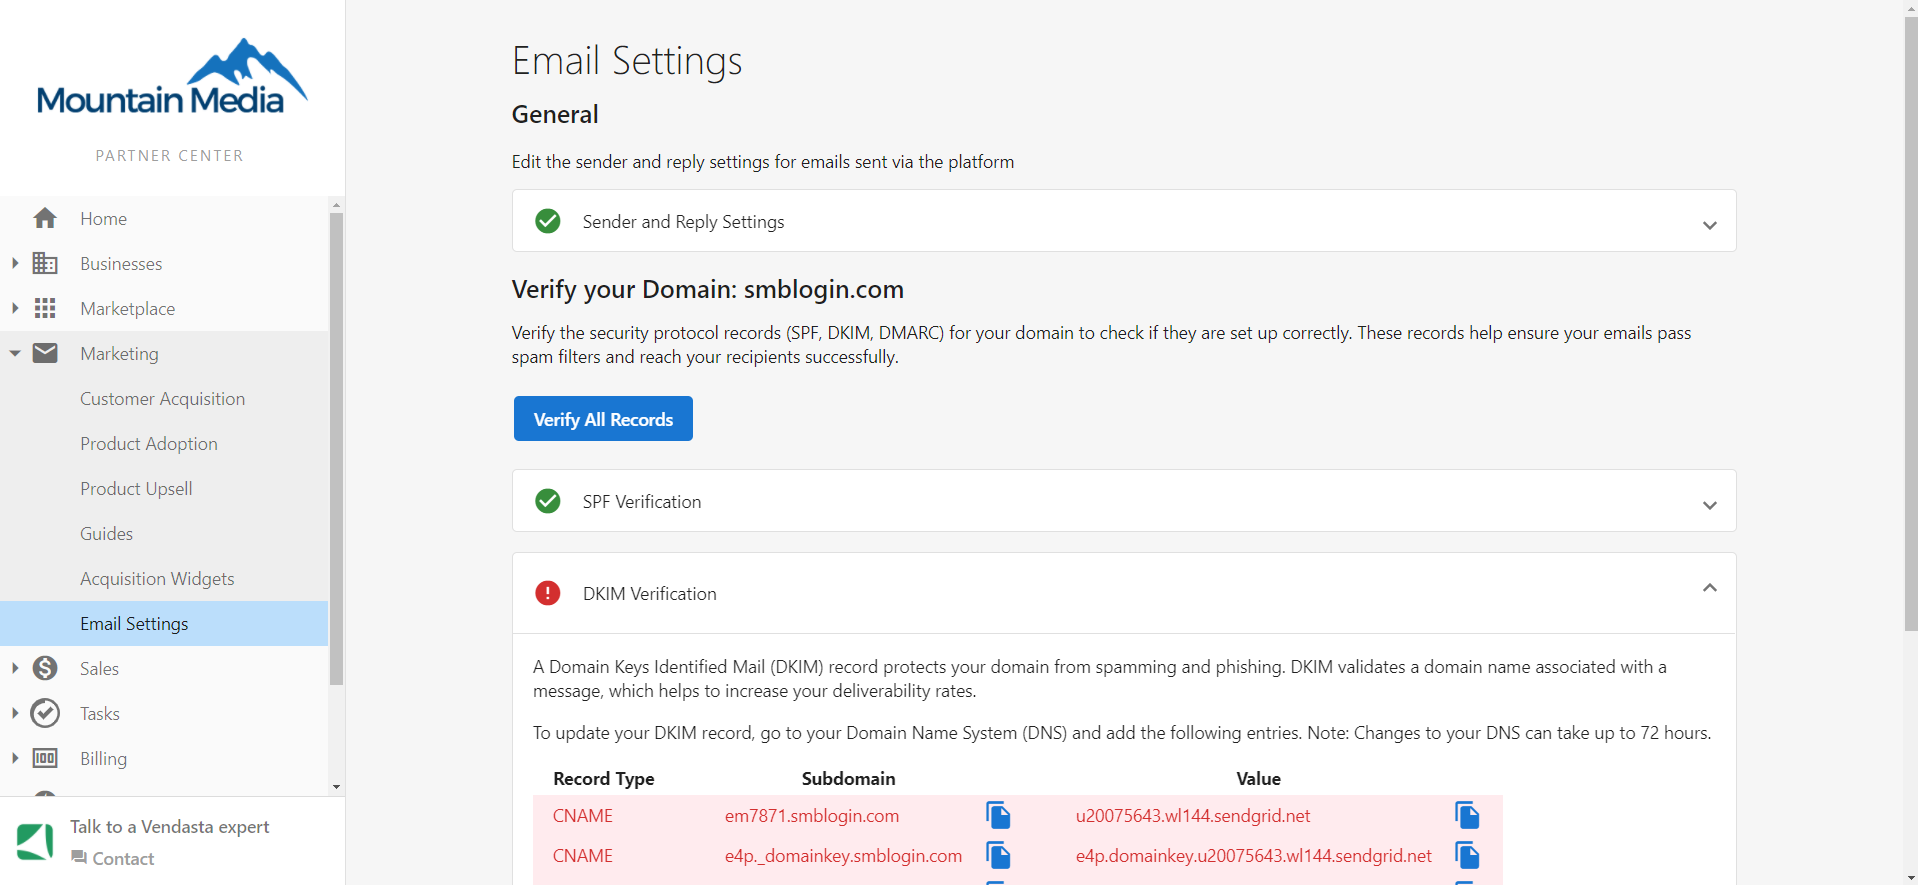The image size is (1918, 885).
Task: Click green check beside Sender and Reply Settings
Action: pos(548,221)
